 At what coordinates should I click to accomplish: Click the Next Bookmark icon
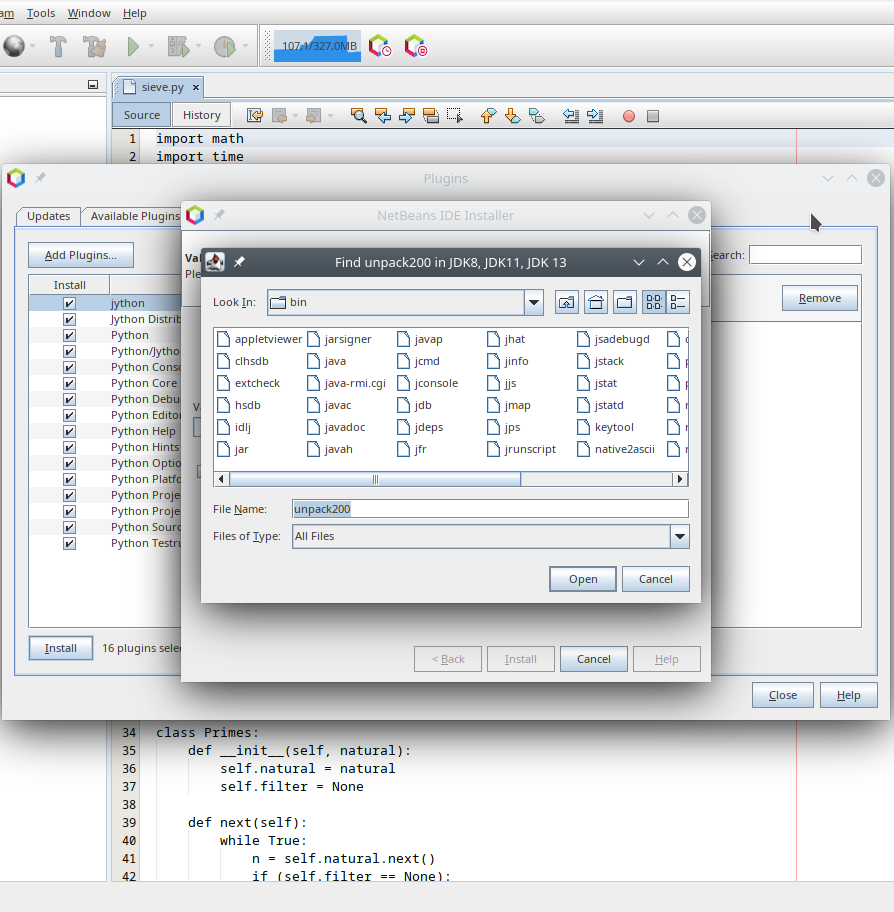[512, 116]
